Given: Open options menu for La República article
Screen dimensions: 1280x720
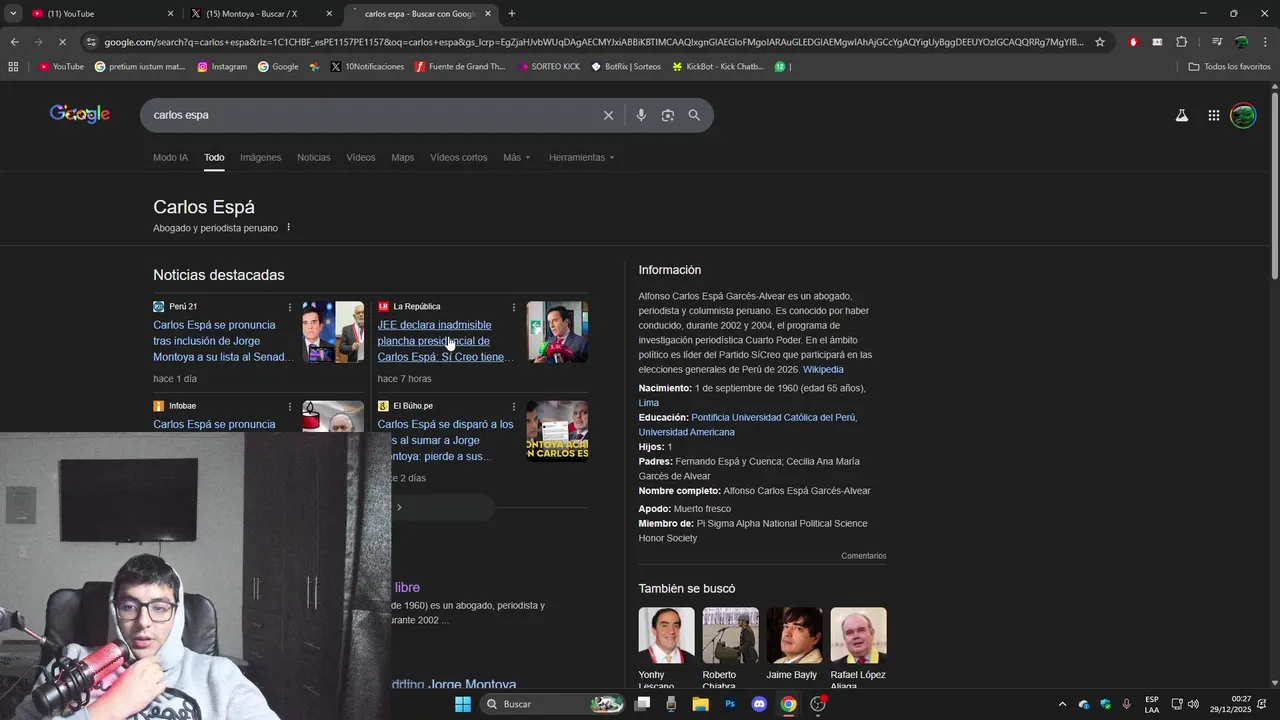Looking at the screenshot, I should point(514,307).
